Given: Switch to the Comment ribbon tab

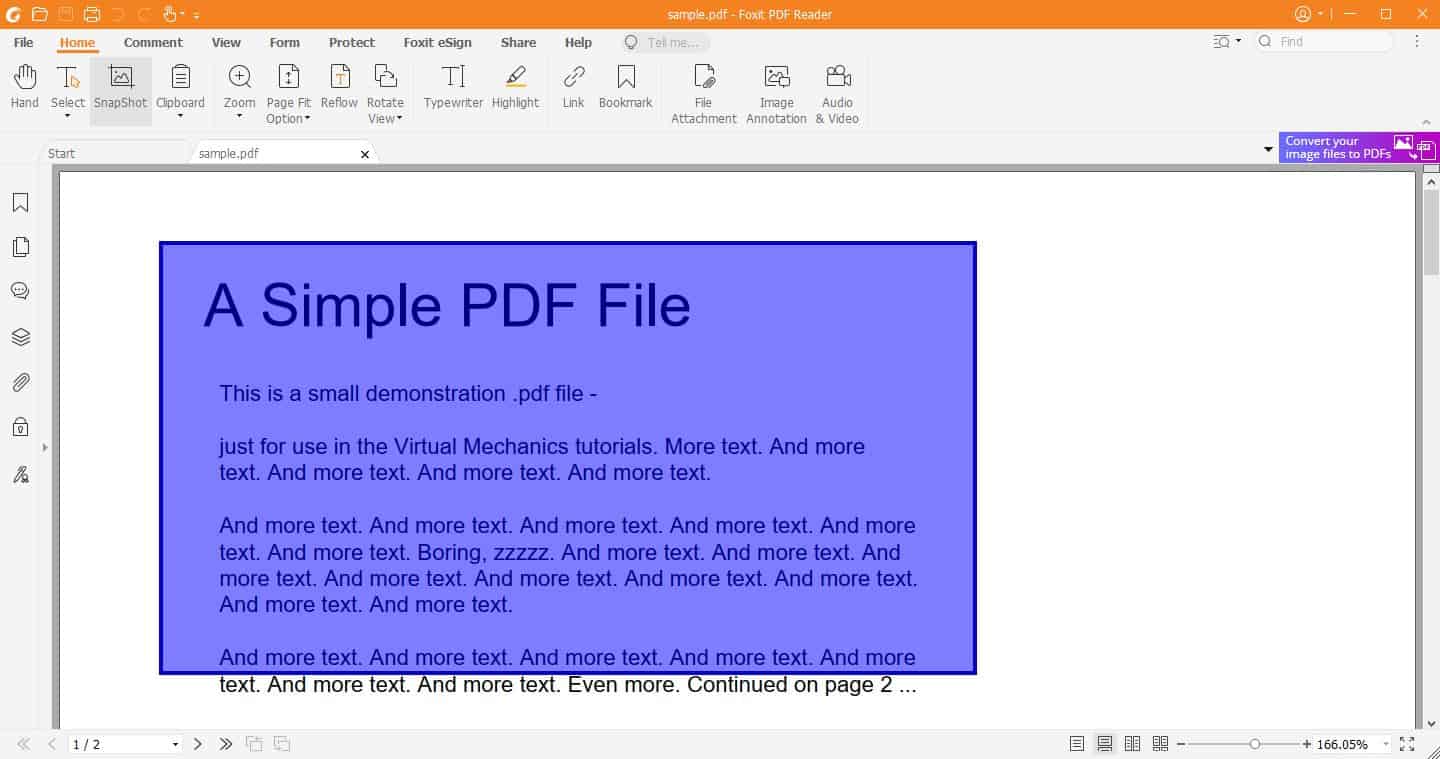Looking at the screenshot, I should [x=153, y=42].
